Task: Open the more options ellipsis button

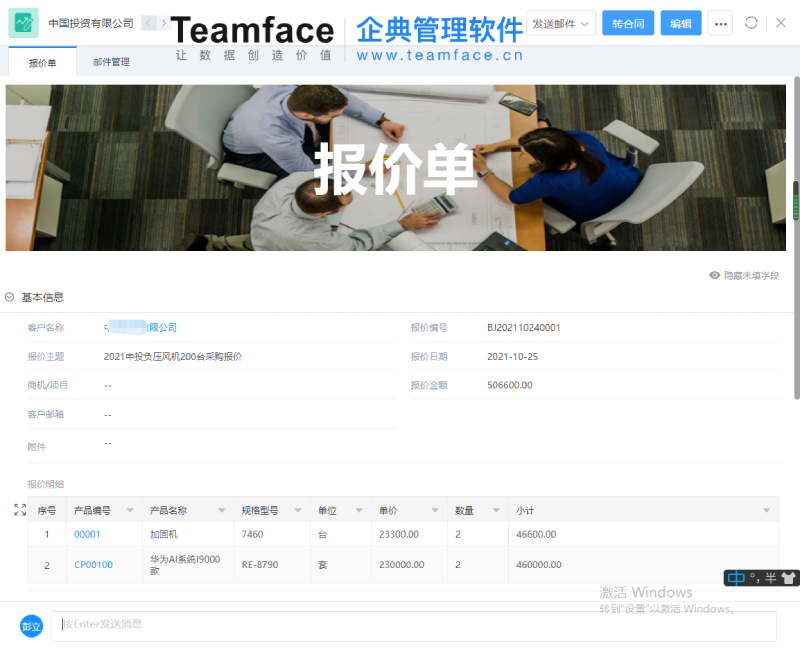Action: pyautogui.click(x=720, y=23)
